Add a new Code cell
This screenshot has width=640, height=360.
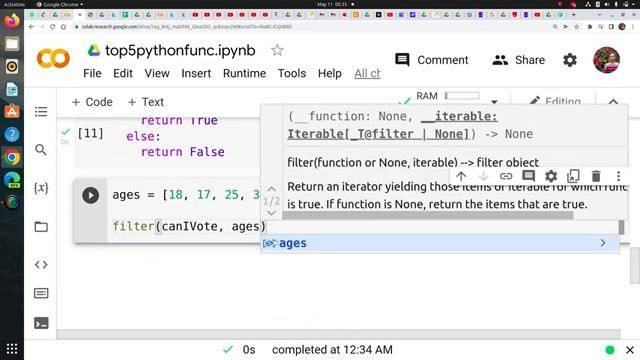92,102
